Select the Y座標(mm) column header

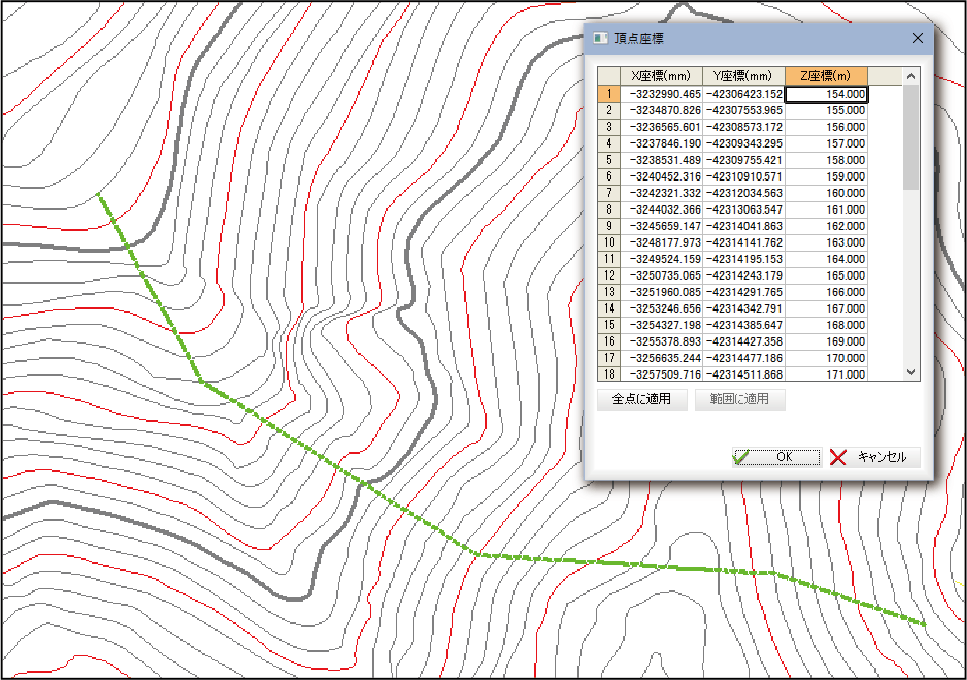[744, 76]
